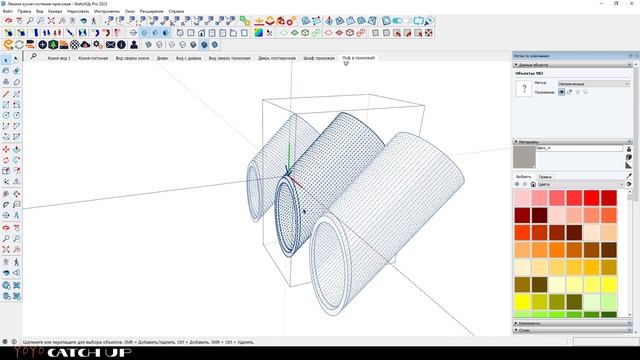Viewport: 640px width, 360px height.
Task: Toggle X-ray style in second toolbar row
Action: [144, 33]
